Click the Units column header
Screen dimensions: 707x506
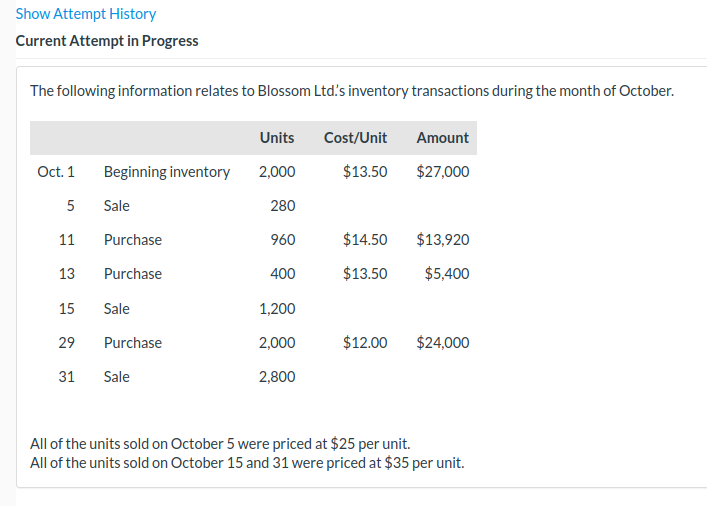point(276,138)
